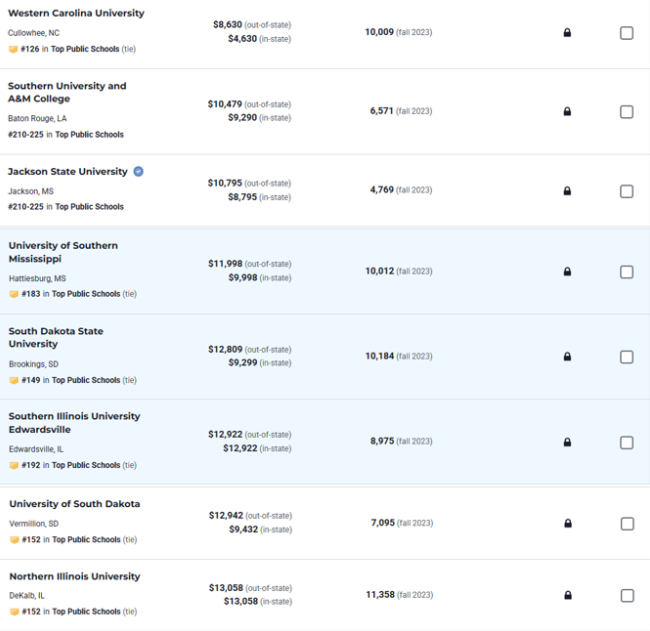650x631 pixels.
Task: Click the lock icon for Western Carolina University
Action: (567, 32)
